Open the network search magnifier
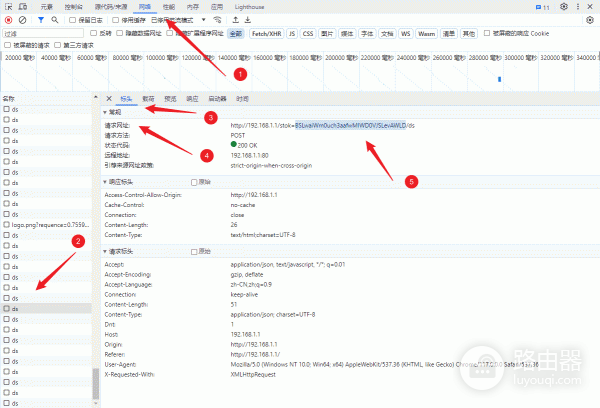This screenshot has height=408, width=600. click(55, 20)
